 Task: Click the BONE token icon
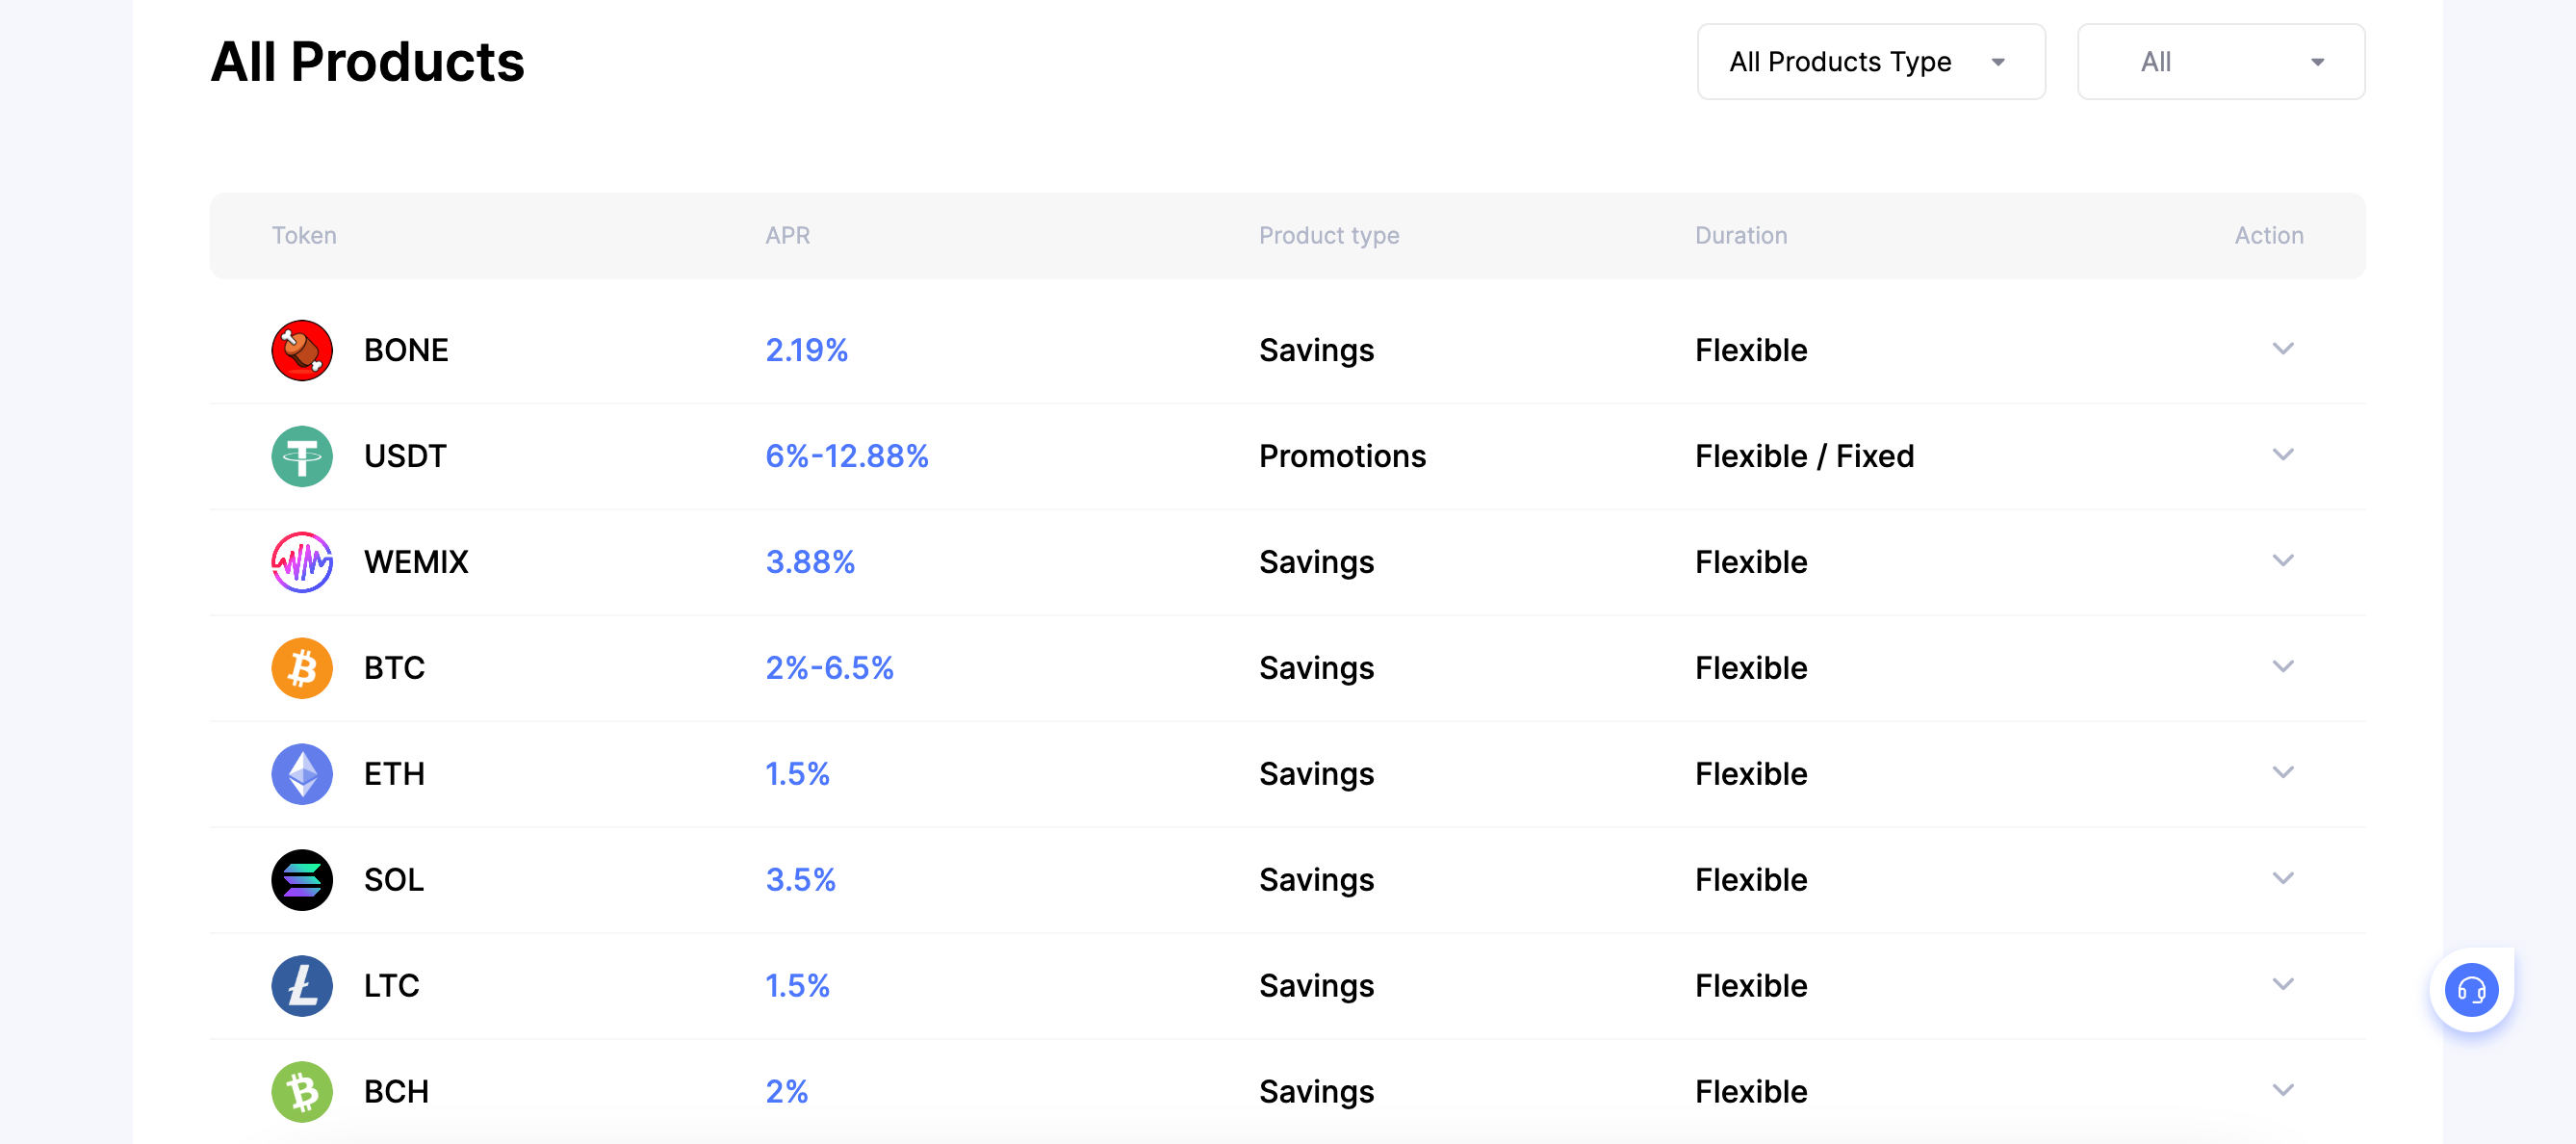coord(302,350)
